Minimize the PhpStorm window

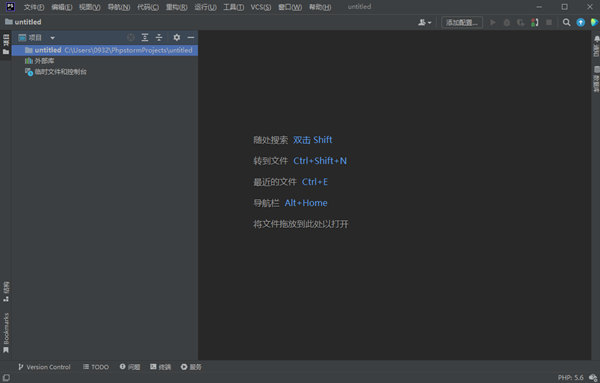(x=539, y=7)
